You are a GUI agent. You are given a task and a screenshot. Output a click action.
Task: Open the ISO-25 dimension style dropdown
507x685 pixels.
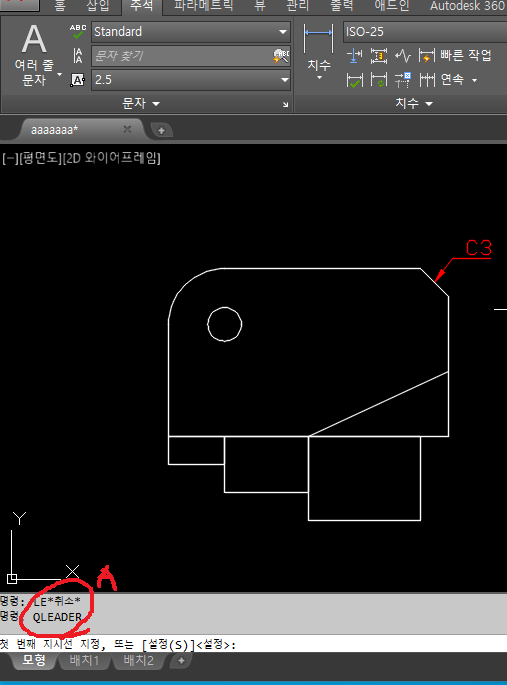(425, 32)
